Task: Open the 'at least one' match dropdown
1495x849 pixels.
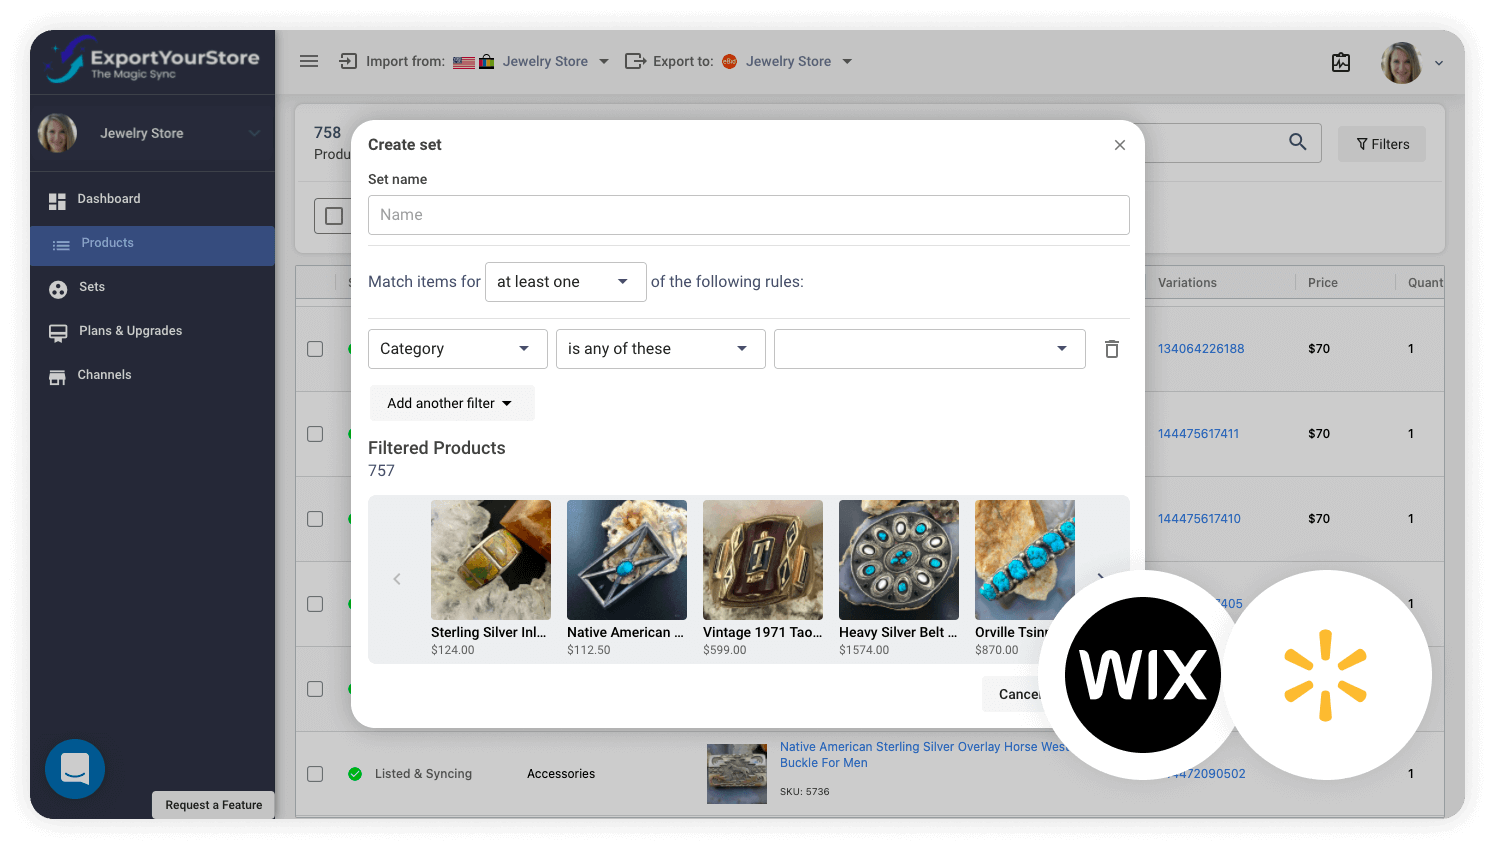Action: click(x=565, y=281)
